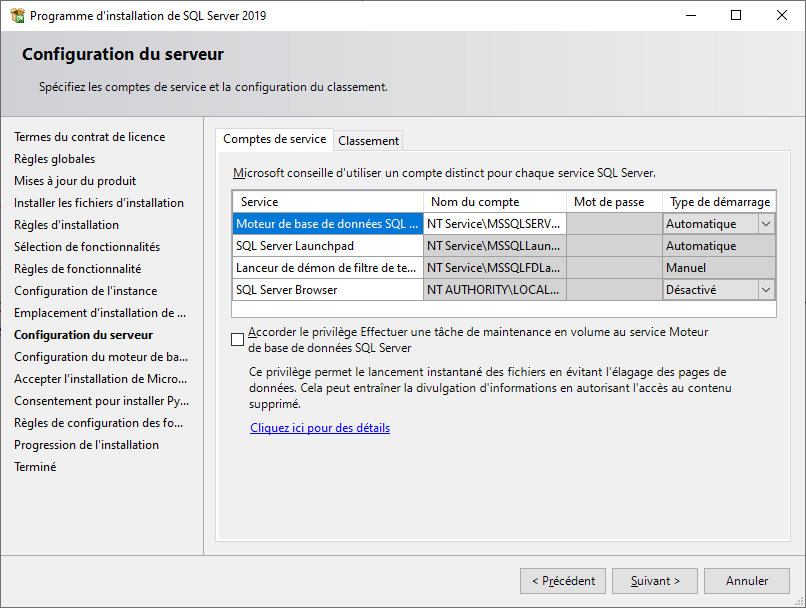The width and height of the screenshot is (806, 608).
Task: Open startup type dropdown for Moteur de base de données
Action: point(766,224)
